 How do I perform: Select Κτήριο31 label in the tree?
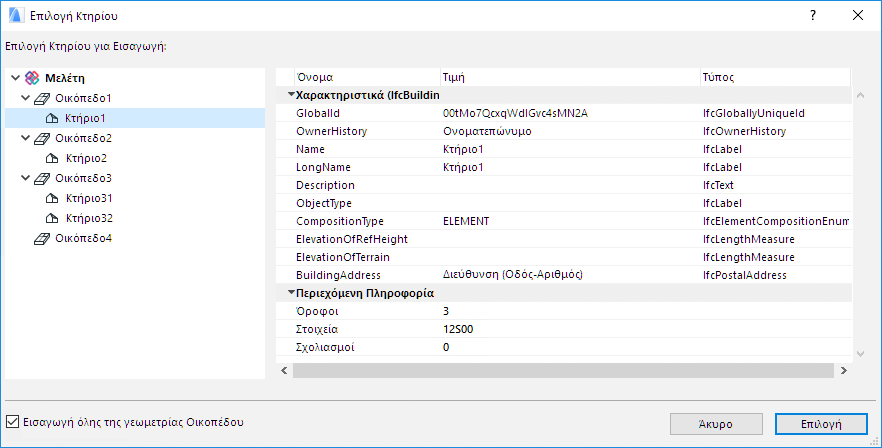pyautogui.click(x=89, y=198)
